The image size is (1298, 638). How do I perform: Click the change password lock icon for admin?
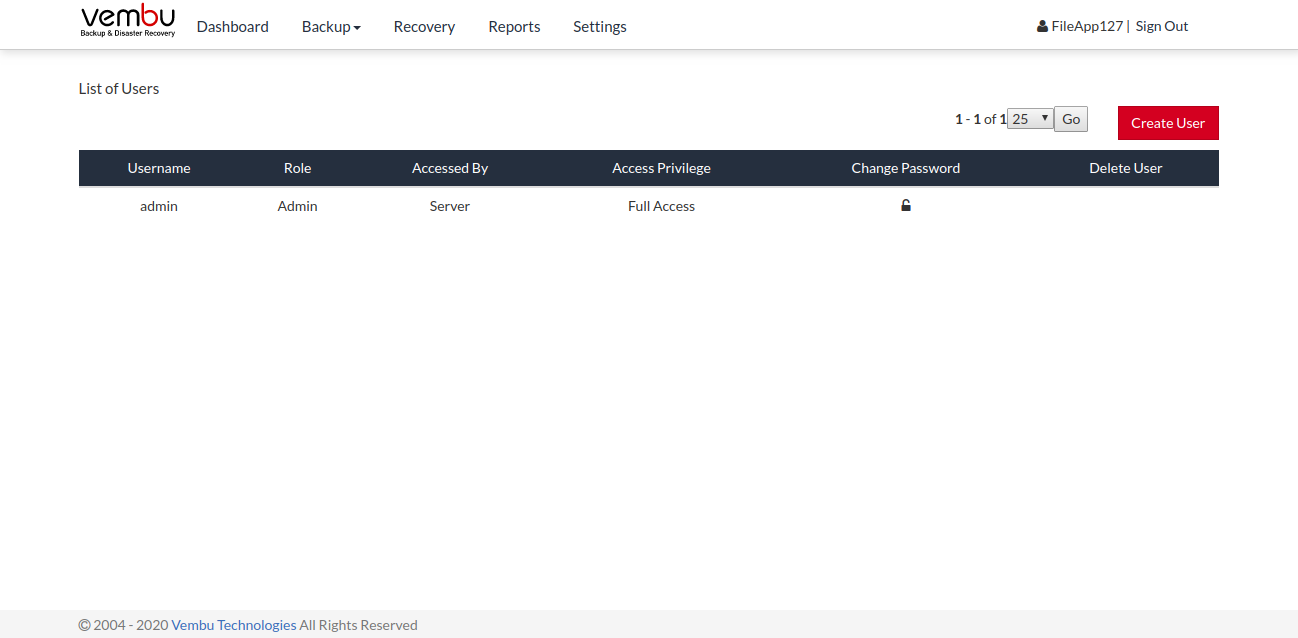[906, 205]
